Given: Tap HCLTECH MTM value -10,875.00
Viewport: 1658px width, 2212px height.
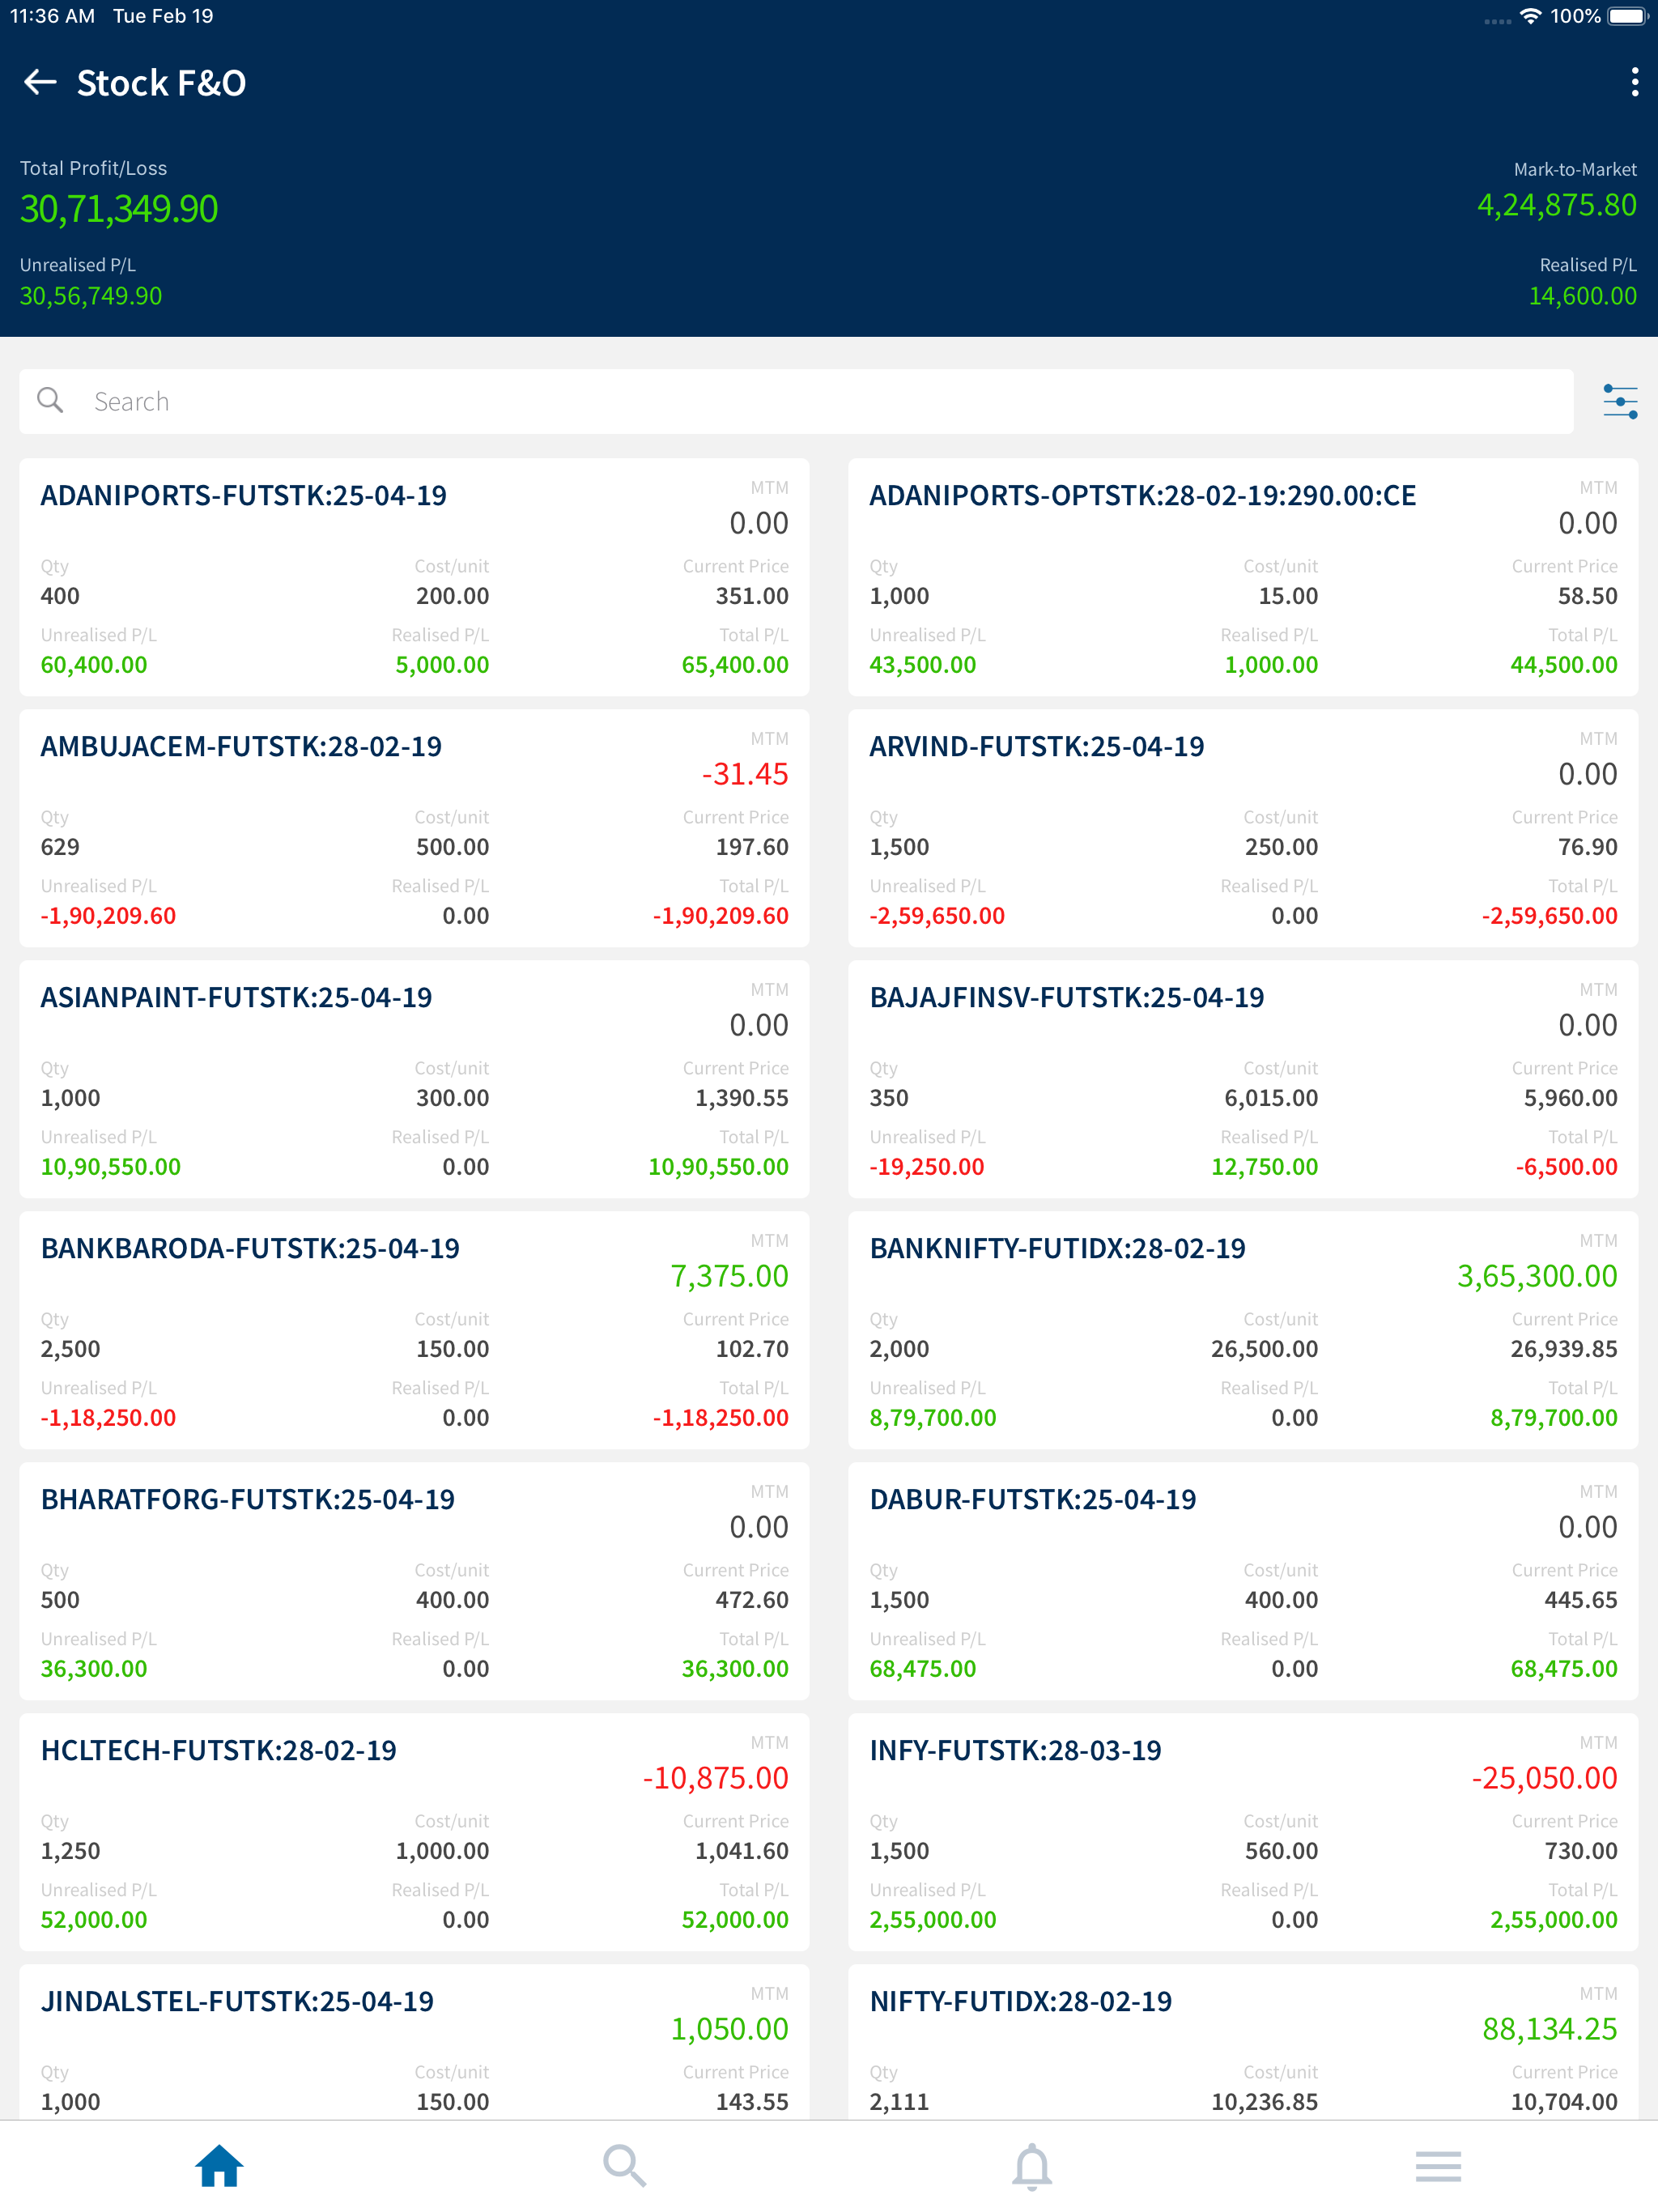Looking at the screenshot, I should click(715, 1778).
